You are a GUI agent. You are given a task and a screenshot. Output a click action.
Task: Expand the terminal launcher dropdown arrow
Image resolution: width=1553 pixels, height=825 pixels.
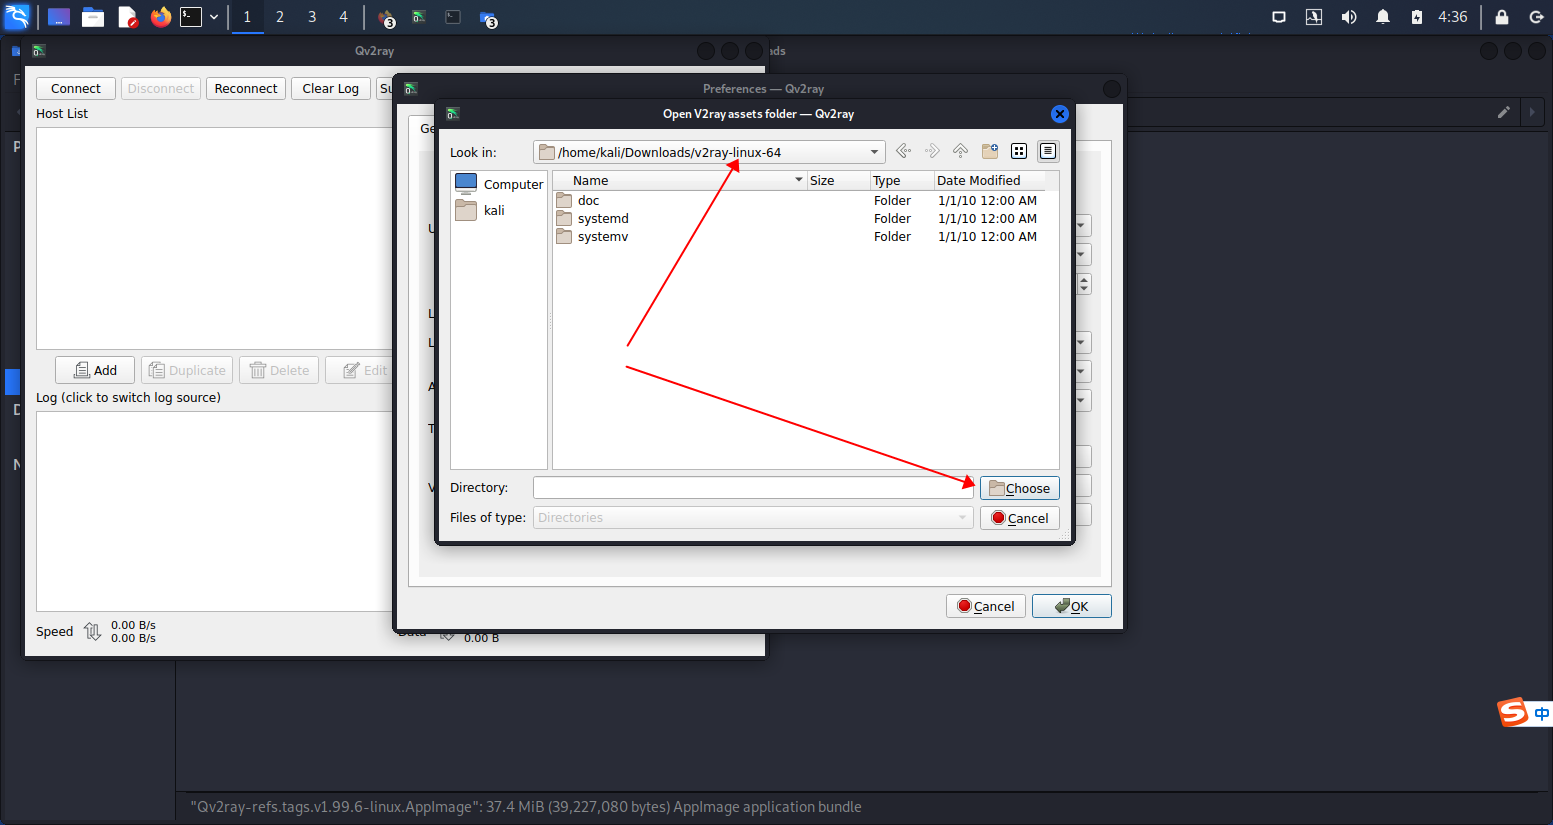coord(214,17)
